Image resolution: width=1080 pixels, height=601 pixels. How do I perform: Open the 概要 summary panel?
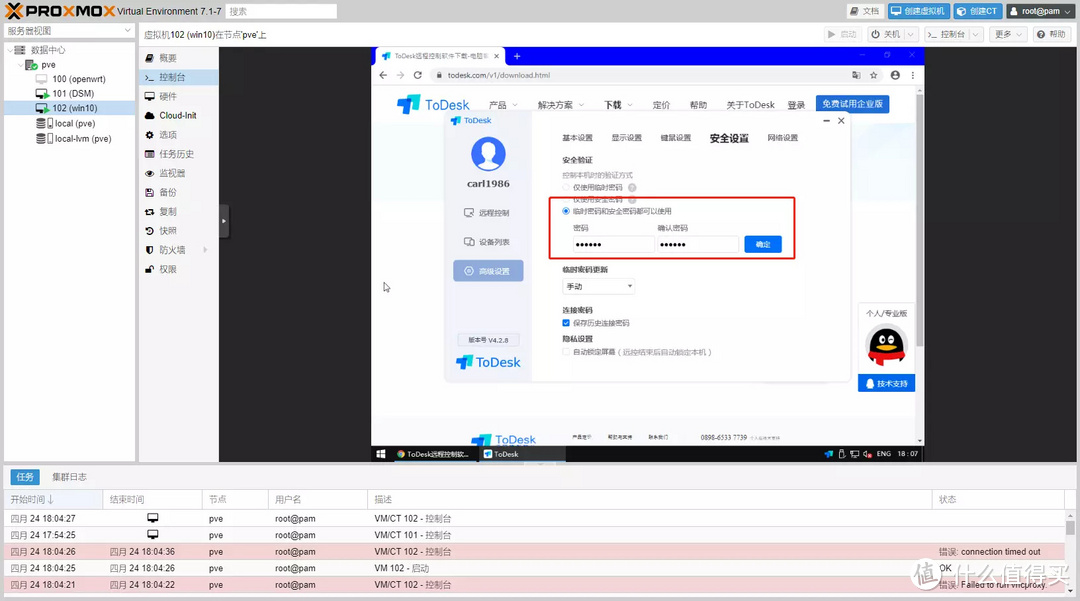179,58
